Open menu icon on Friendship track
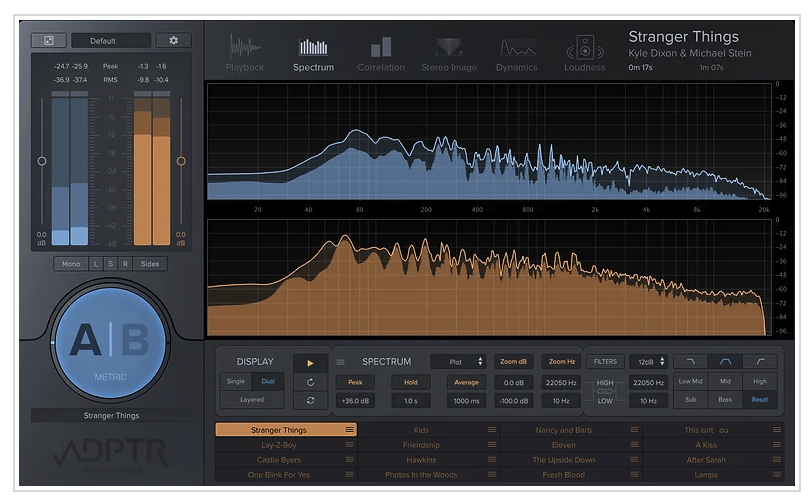Image resolution: width=810 pixels, height=500 pixels. 492,445
